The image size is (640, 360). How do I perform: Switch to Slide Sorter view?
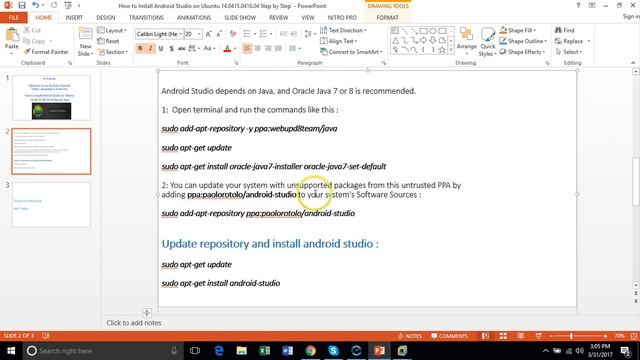(503, 336)
